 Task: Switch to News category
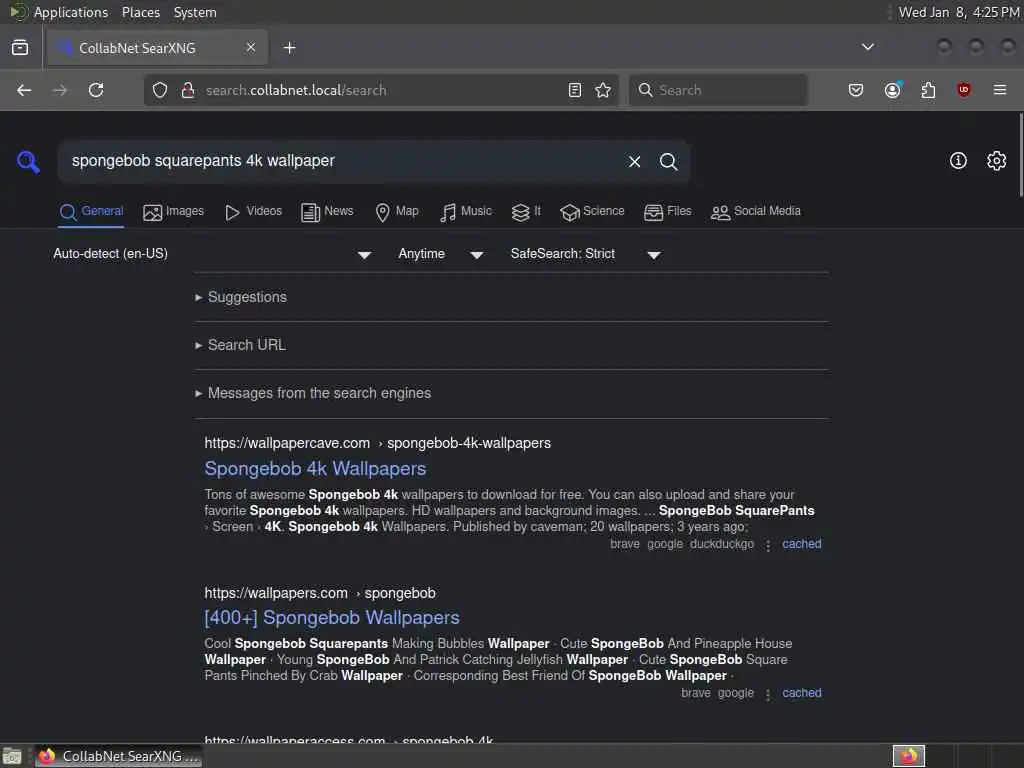(x=327, y=212)
